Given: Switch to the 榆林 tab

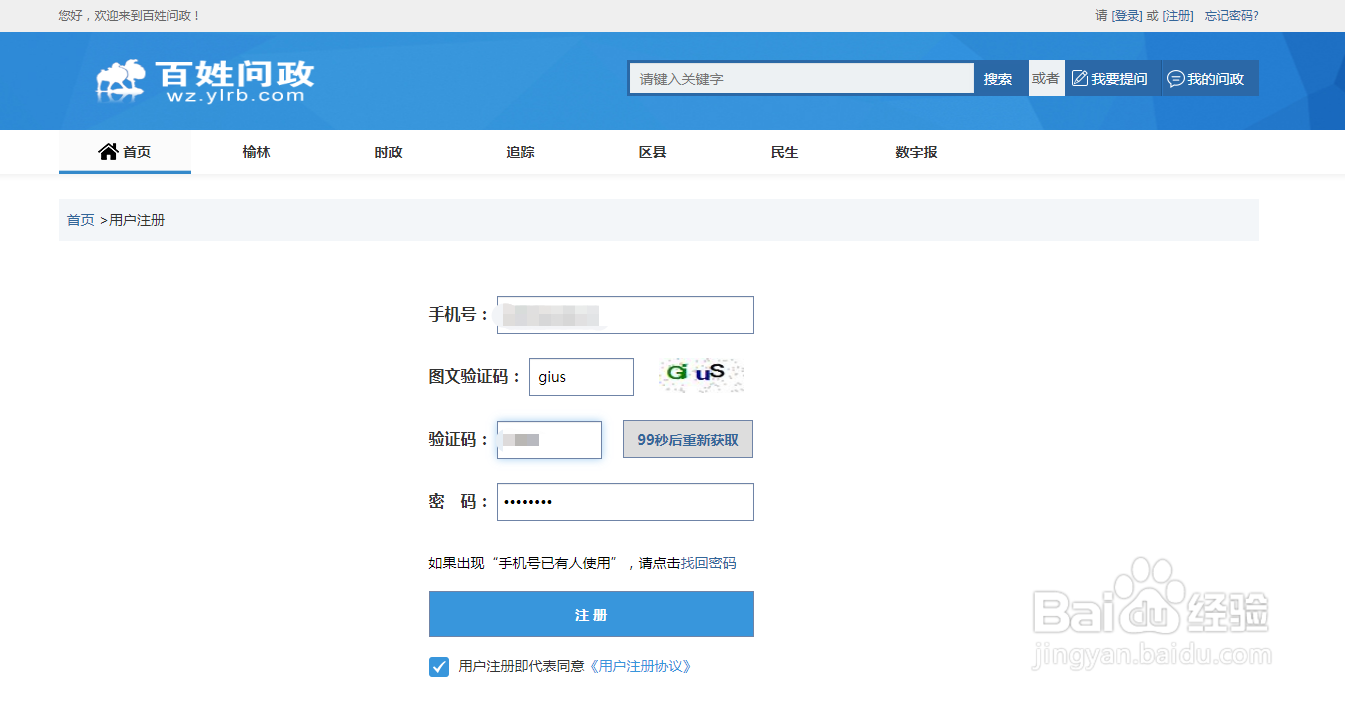Looking at the screenshot, I should click(x=256, y=152).
